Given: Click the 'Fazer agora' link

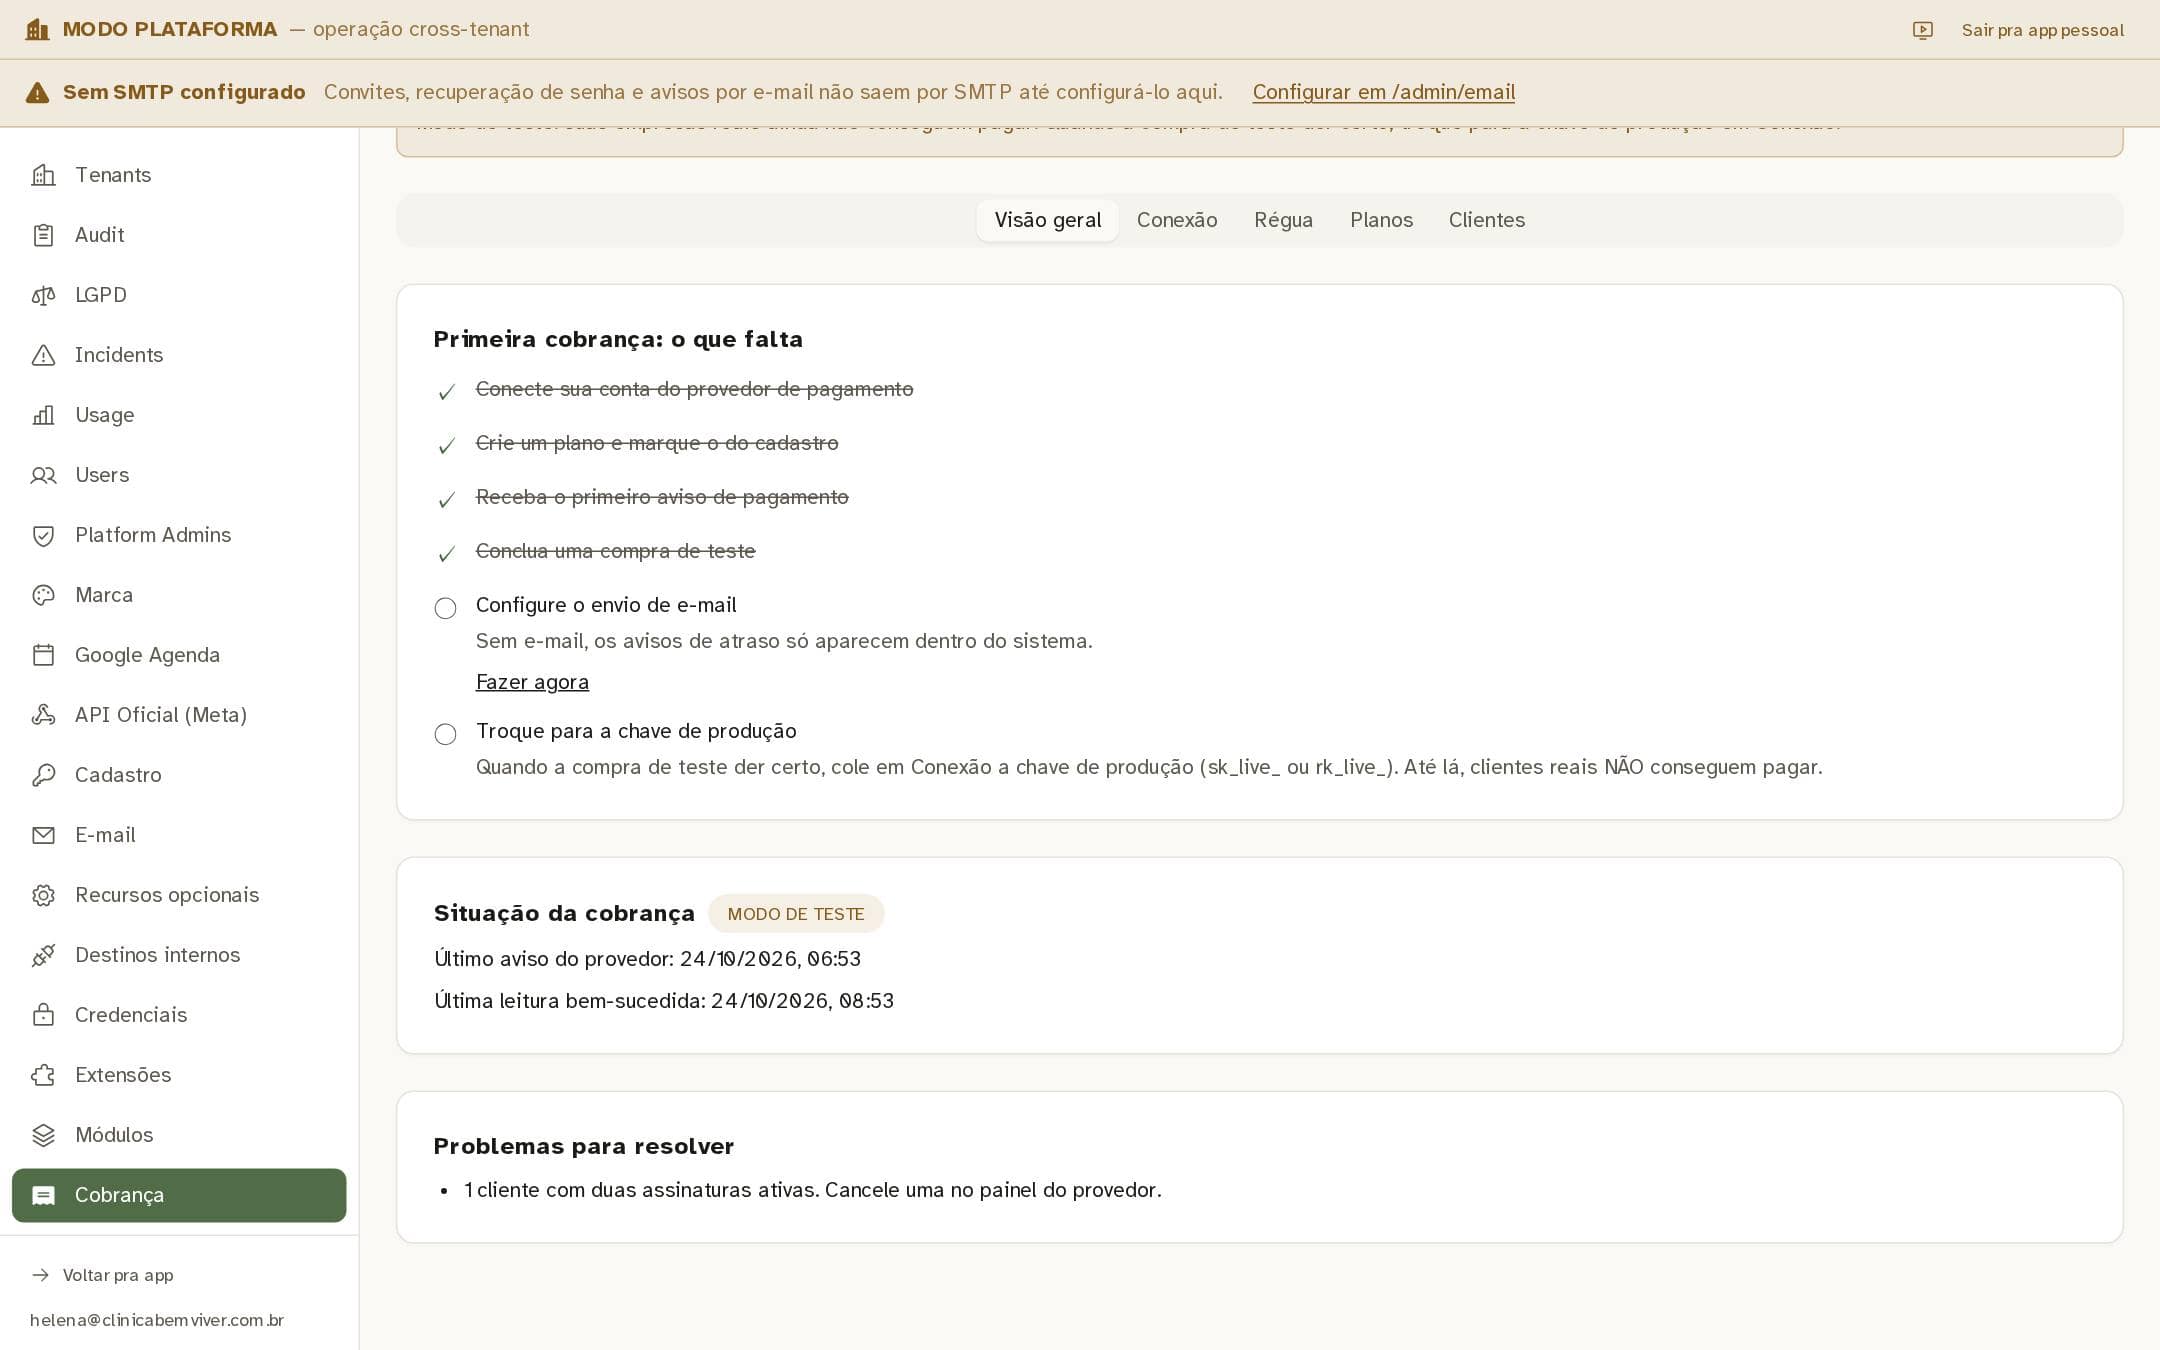Looking at the screenshot, I should (x=532, y=682).
